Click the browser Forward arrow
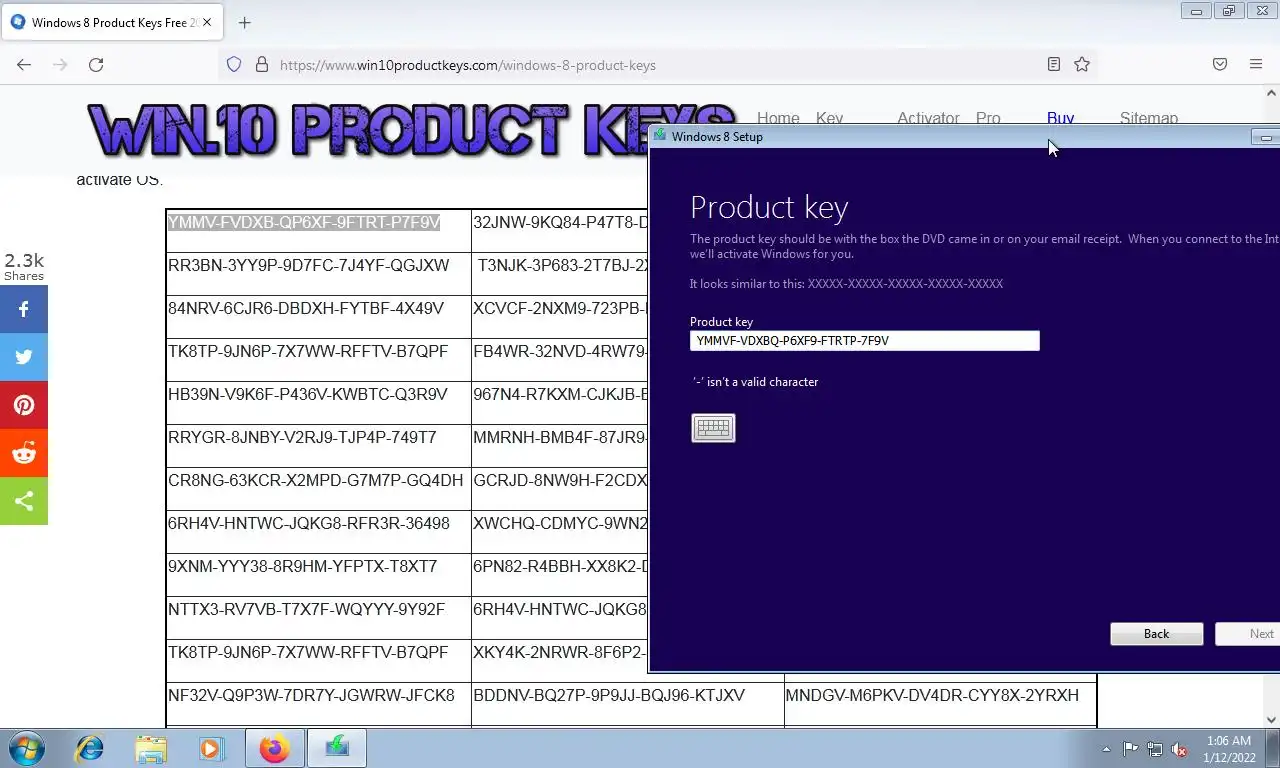This screenshot has width=1280, height=768. point(60,64)
